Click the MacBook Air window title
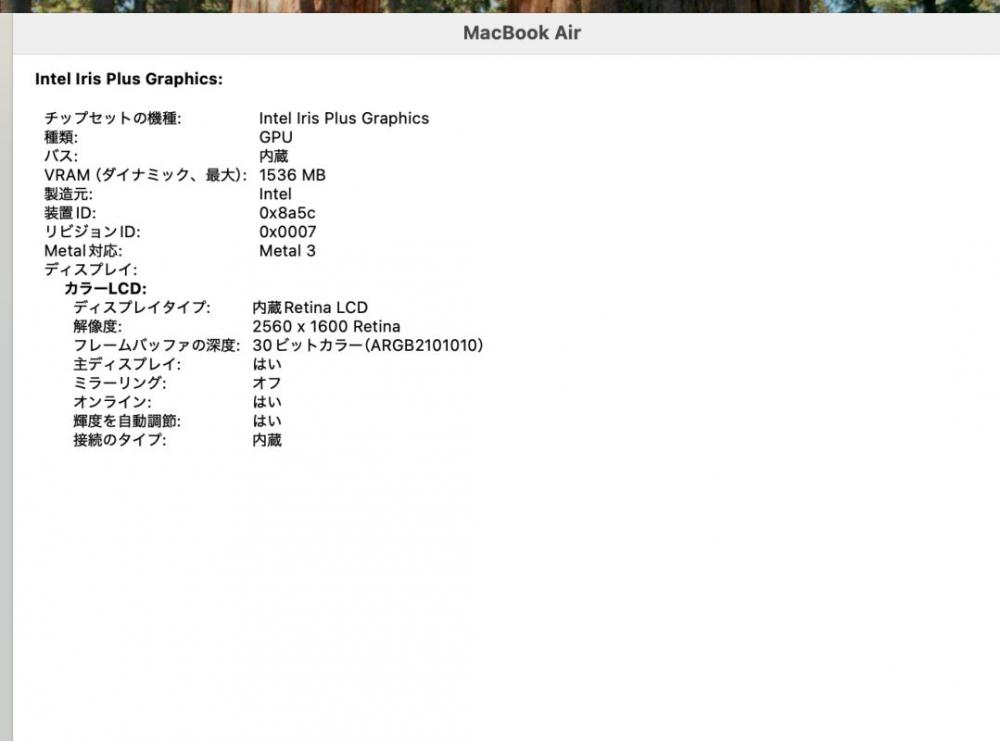 click(x=522, y=33)
